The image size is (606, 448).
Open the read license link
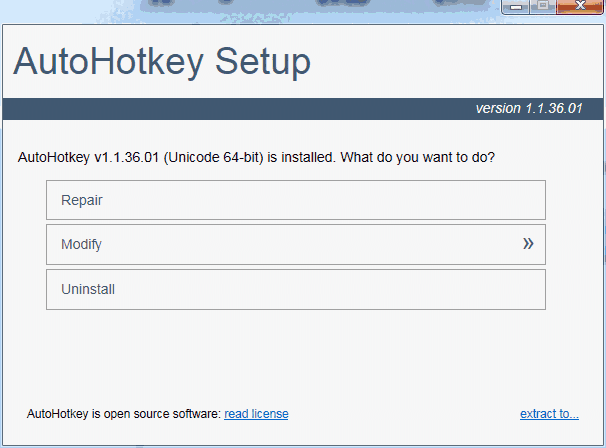point(256,414)
